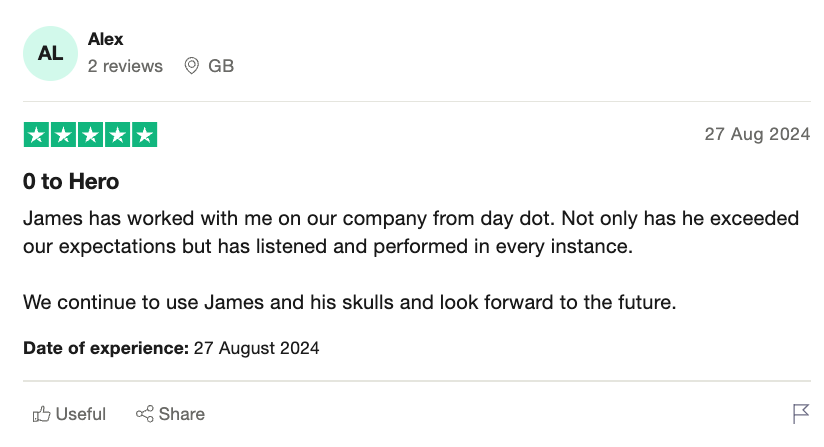Click the second green rating star
The image size is (824, 447).
coord(63,135)
